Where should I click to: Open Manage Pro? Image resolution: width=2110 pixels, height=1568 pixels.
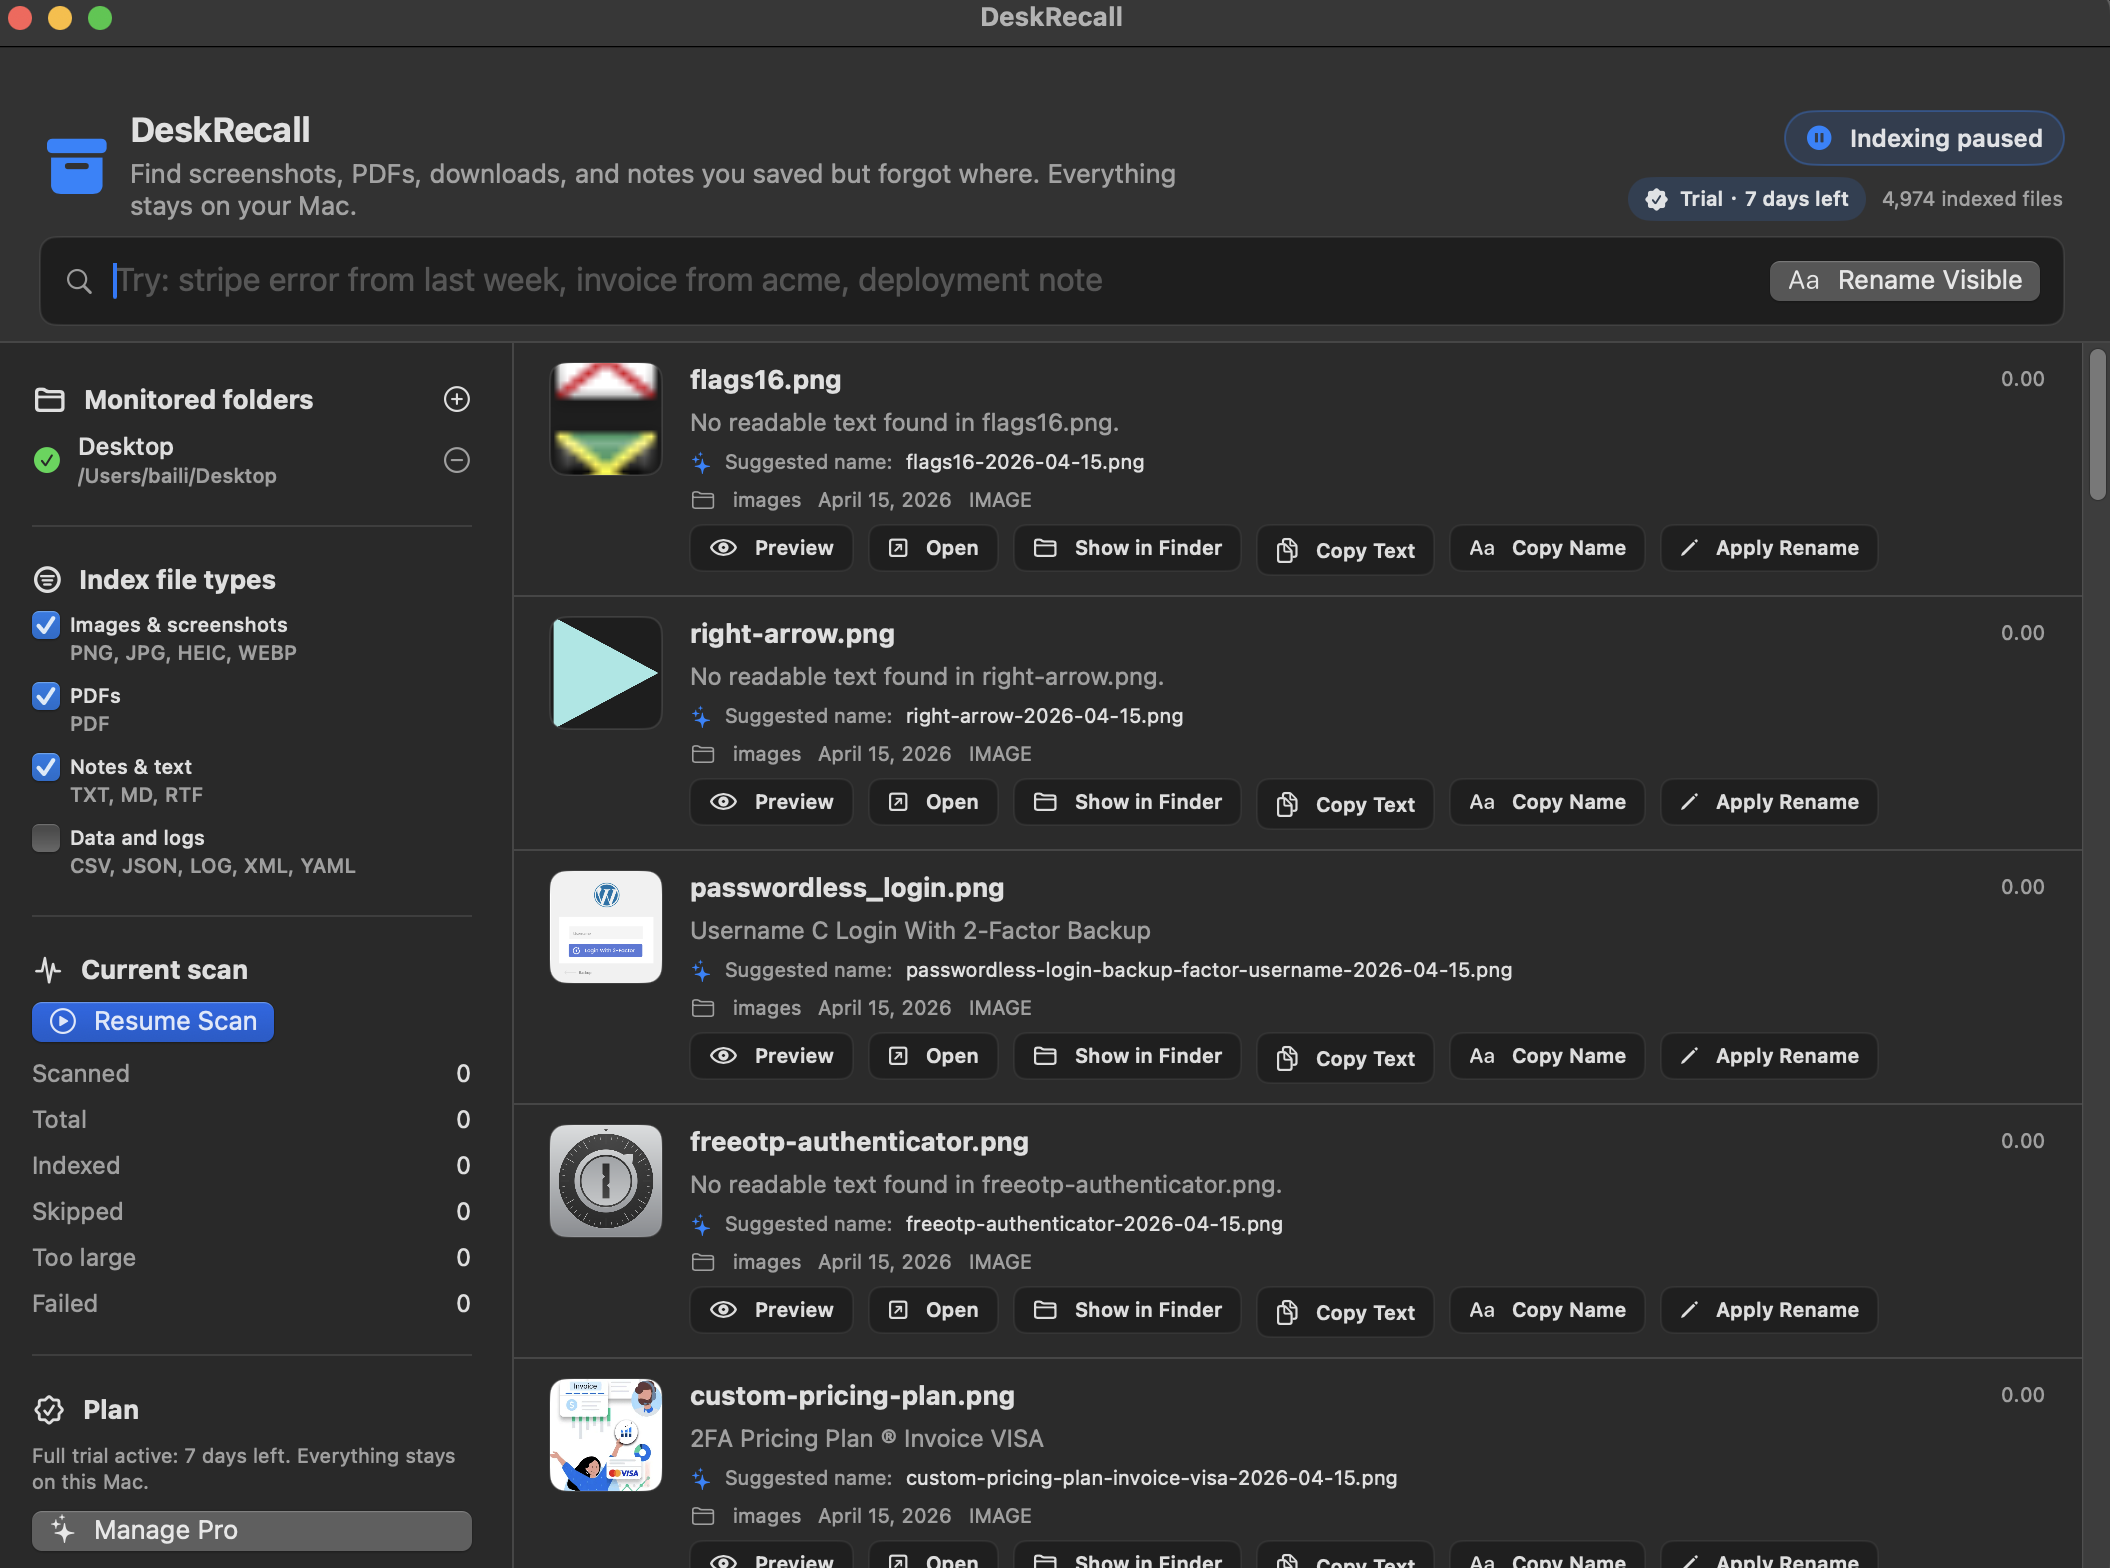(x=252, y=1530)
